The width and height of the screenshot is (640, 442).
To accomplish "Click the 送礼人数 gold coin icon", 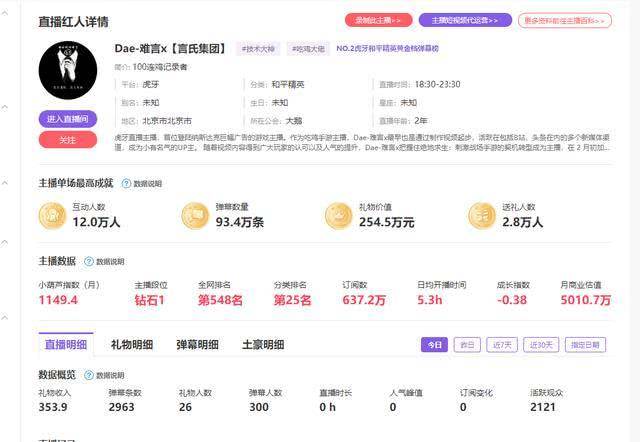I will (483, 215).
